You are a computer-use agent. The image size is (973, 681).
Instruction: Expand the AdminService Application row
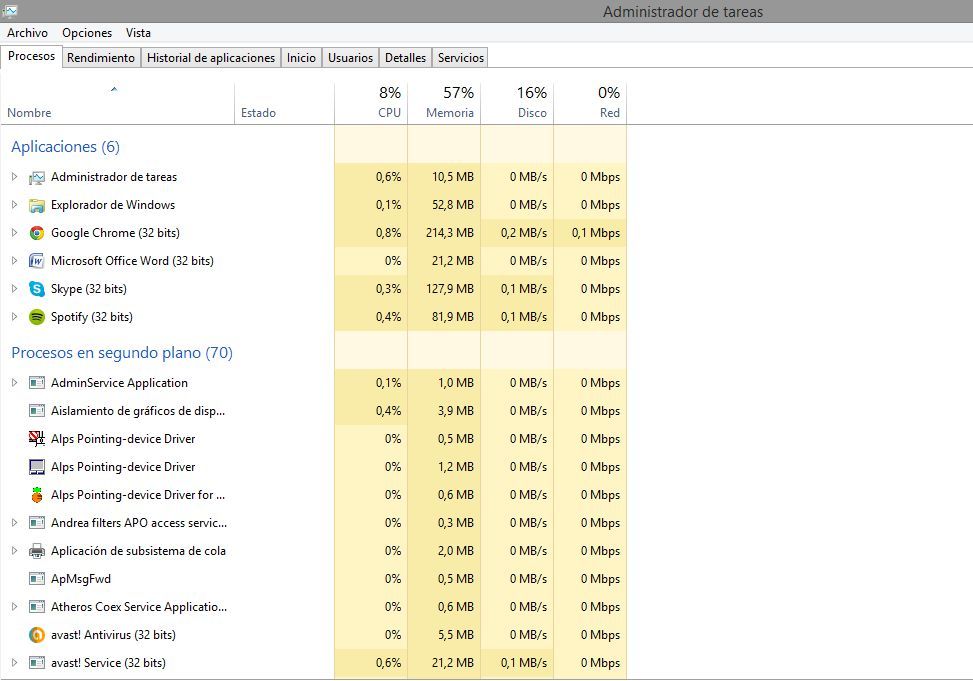pyautogui.click(x=14, y=383)
